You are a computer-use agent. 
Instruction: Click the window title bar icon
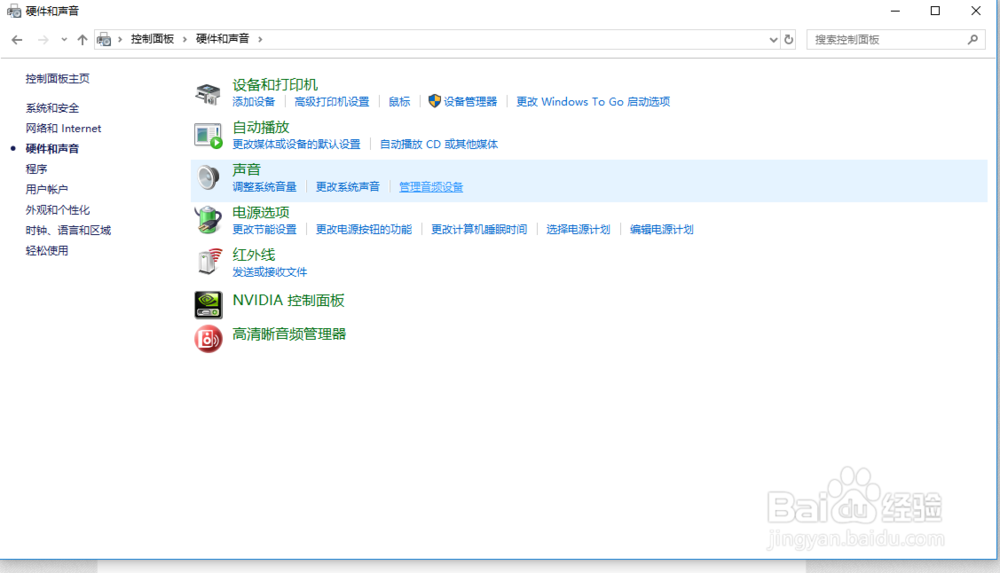pyautogui.click(x=13, y=11)
